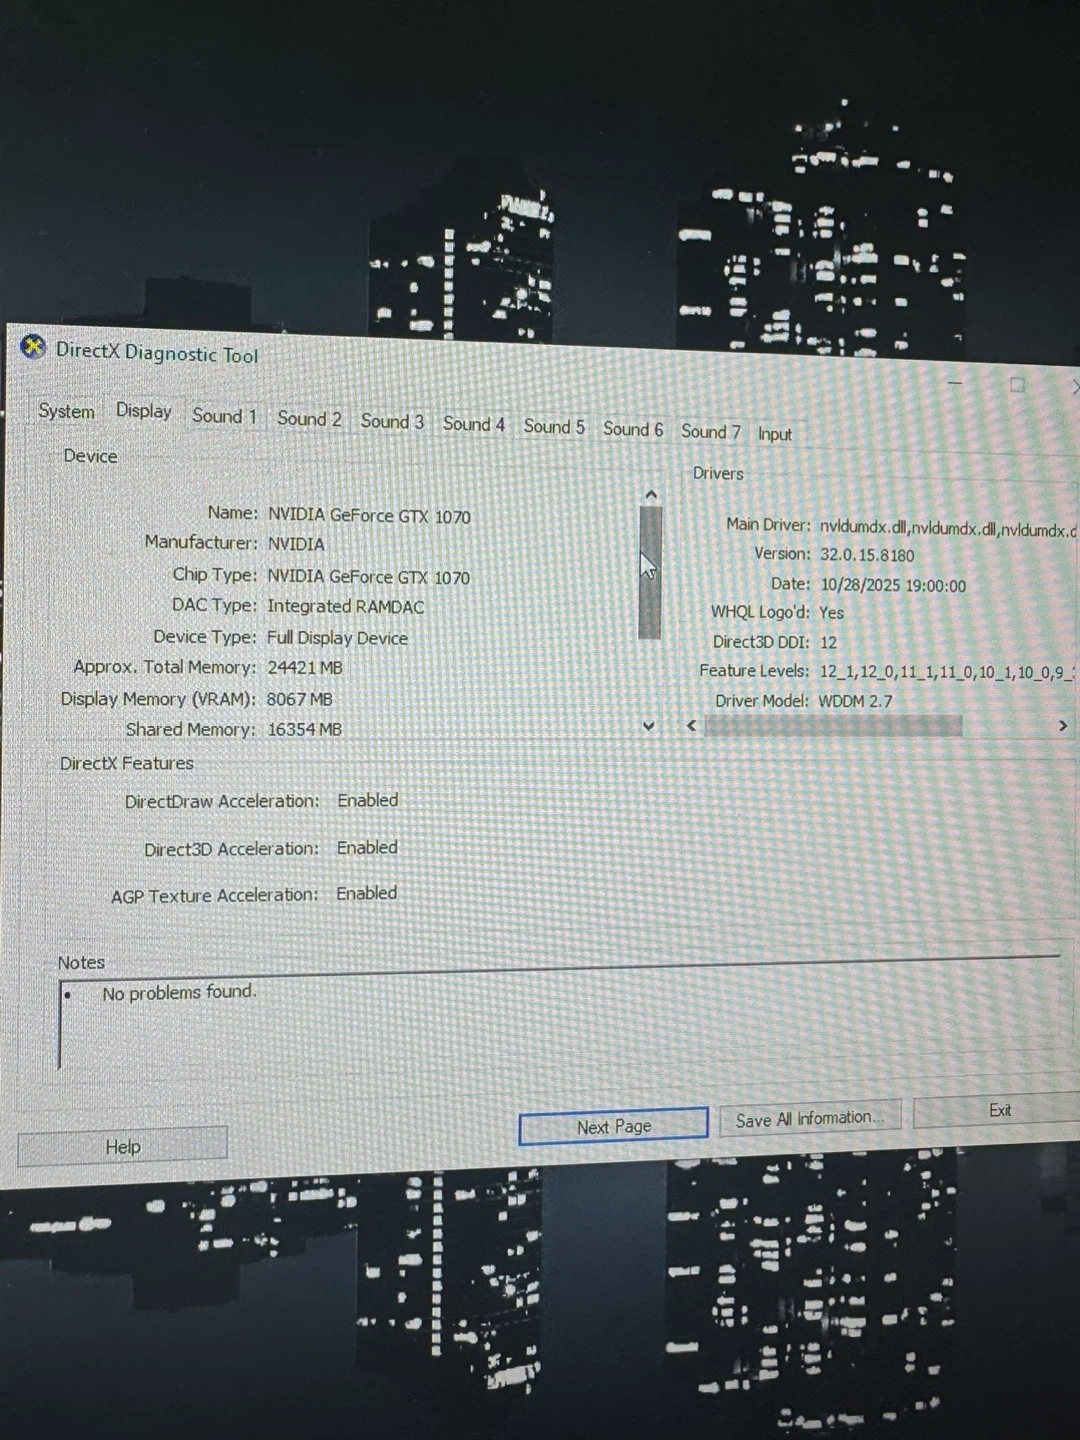Click the DirectX Diagnostic Tool title icon
This screenshot has height=1440, width=1080.
tap(33, 347)
